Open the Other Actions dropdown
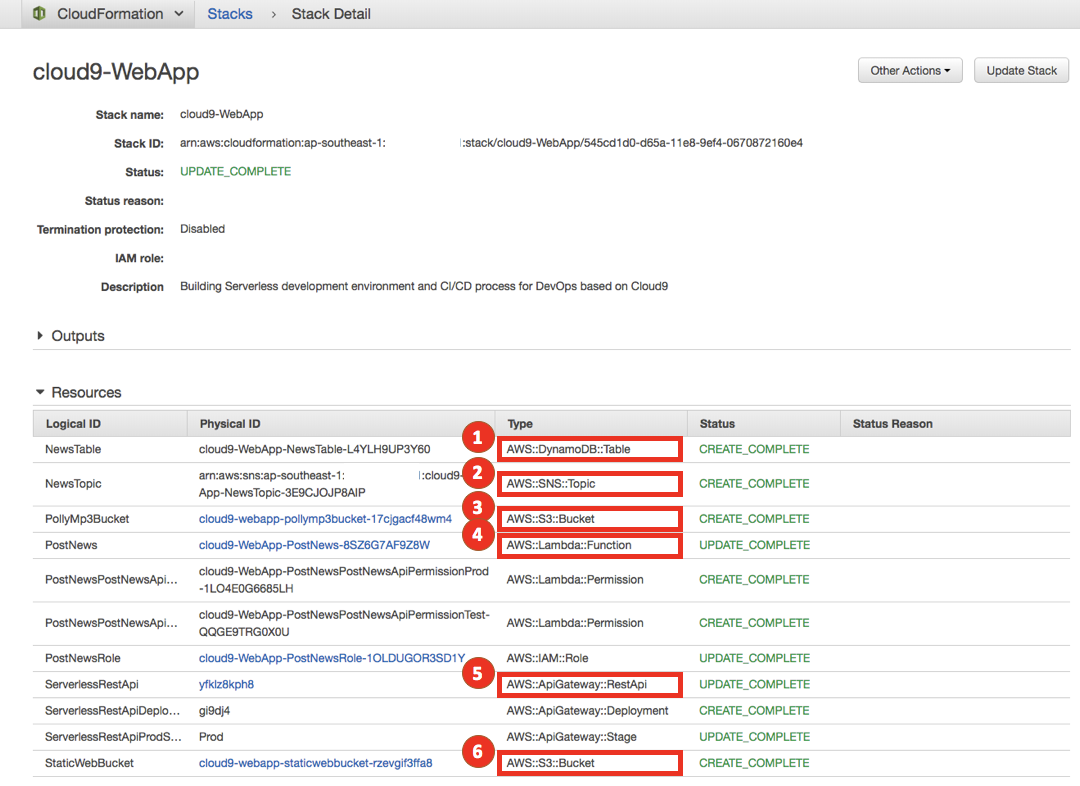The image size is (1080, 786). point(910,70)
